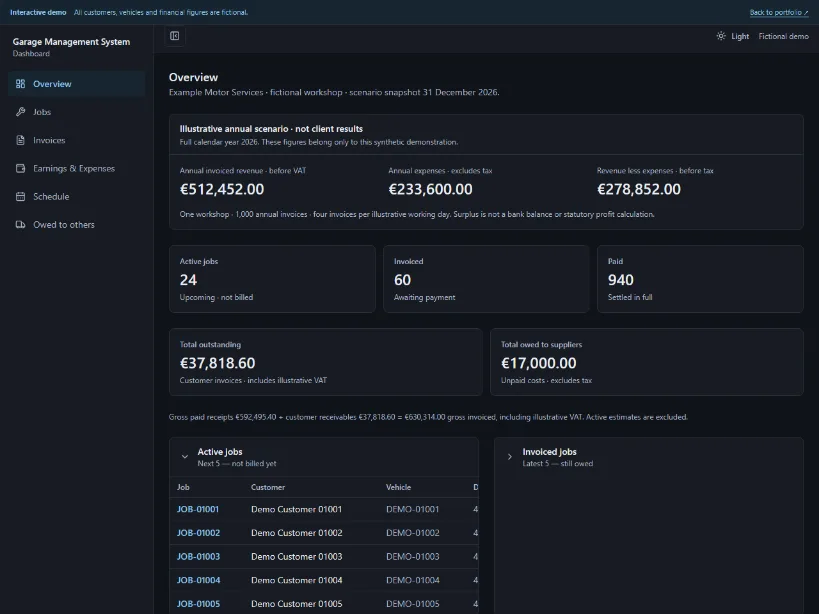Click the sun icon for Light theme
This screenshot has width=819, height=614.
(x=721, y=36)
